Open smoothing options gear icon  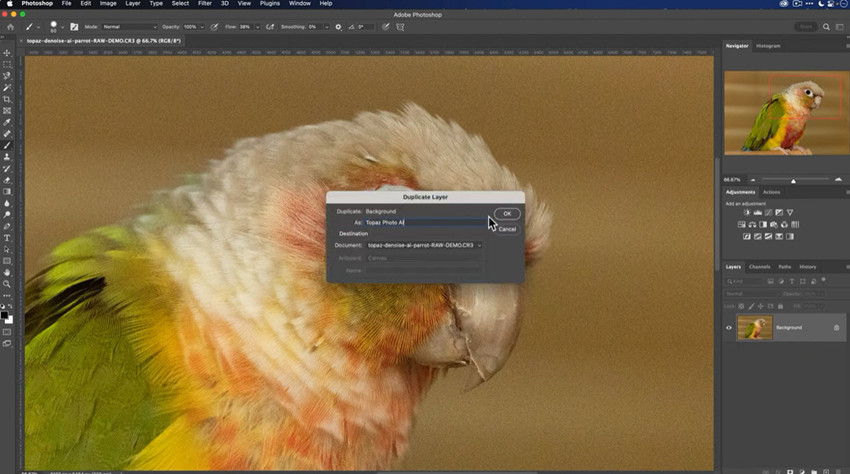pyautogui.click(x=338, y=27)
